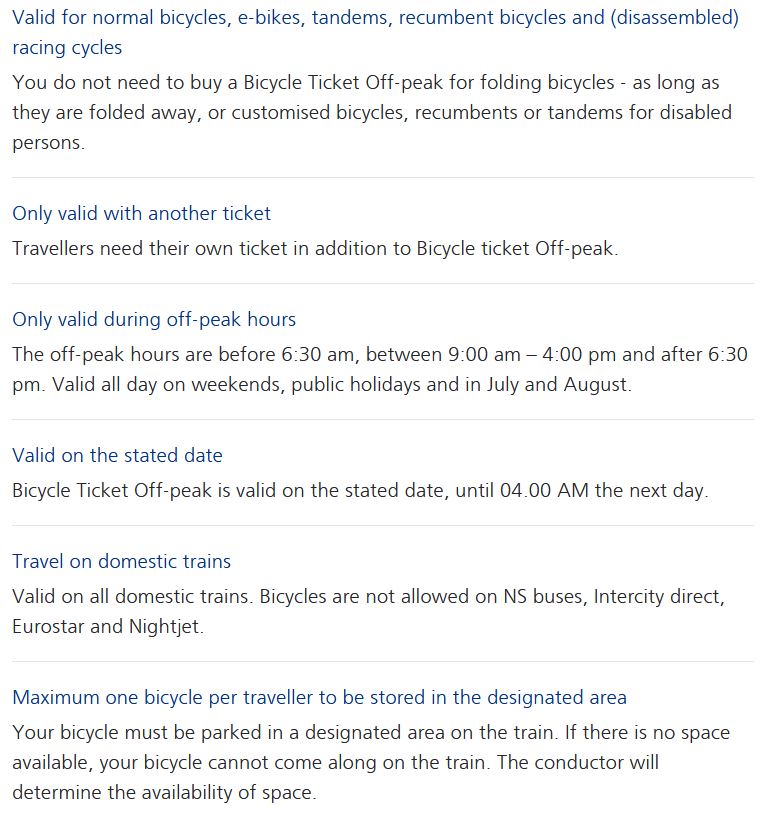Click the words 'racing cycles' in the first heading

click(x=67, y=47)
